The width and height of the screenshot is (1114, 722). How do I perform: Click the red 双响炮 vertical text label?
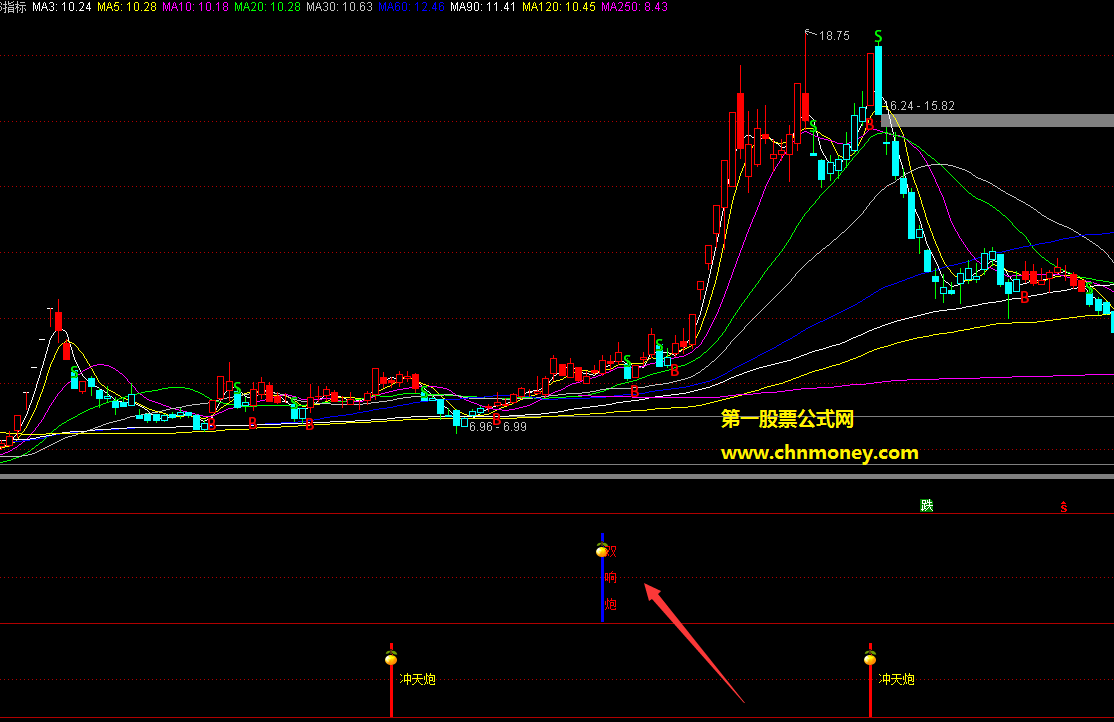pyautogui.click(x=611, y=578)
